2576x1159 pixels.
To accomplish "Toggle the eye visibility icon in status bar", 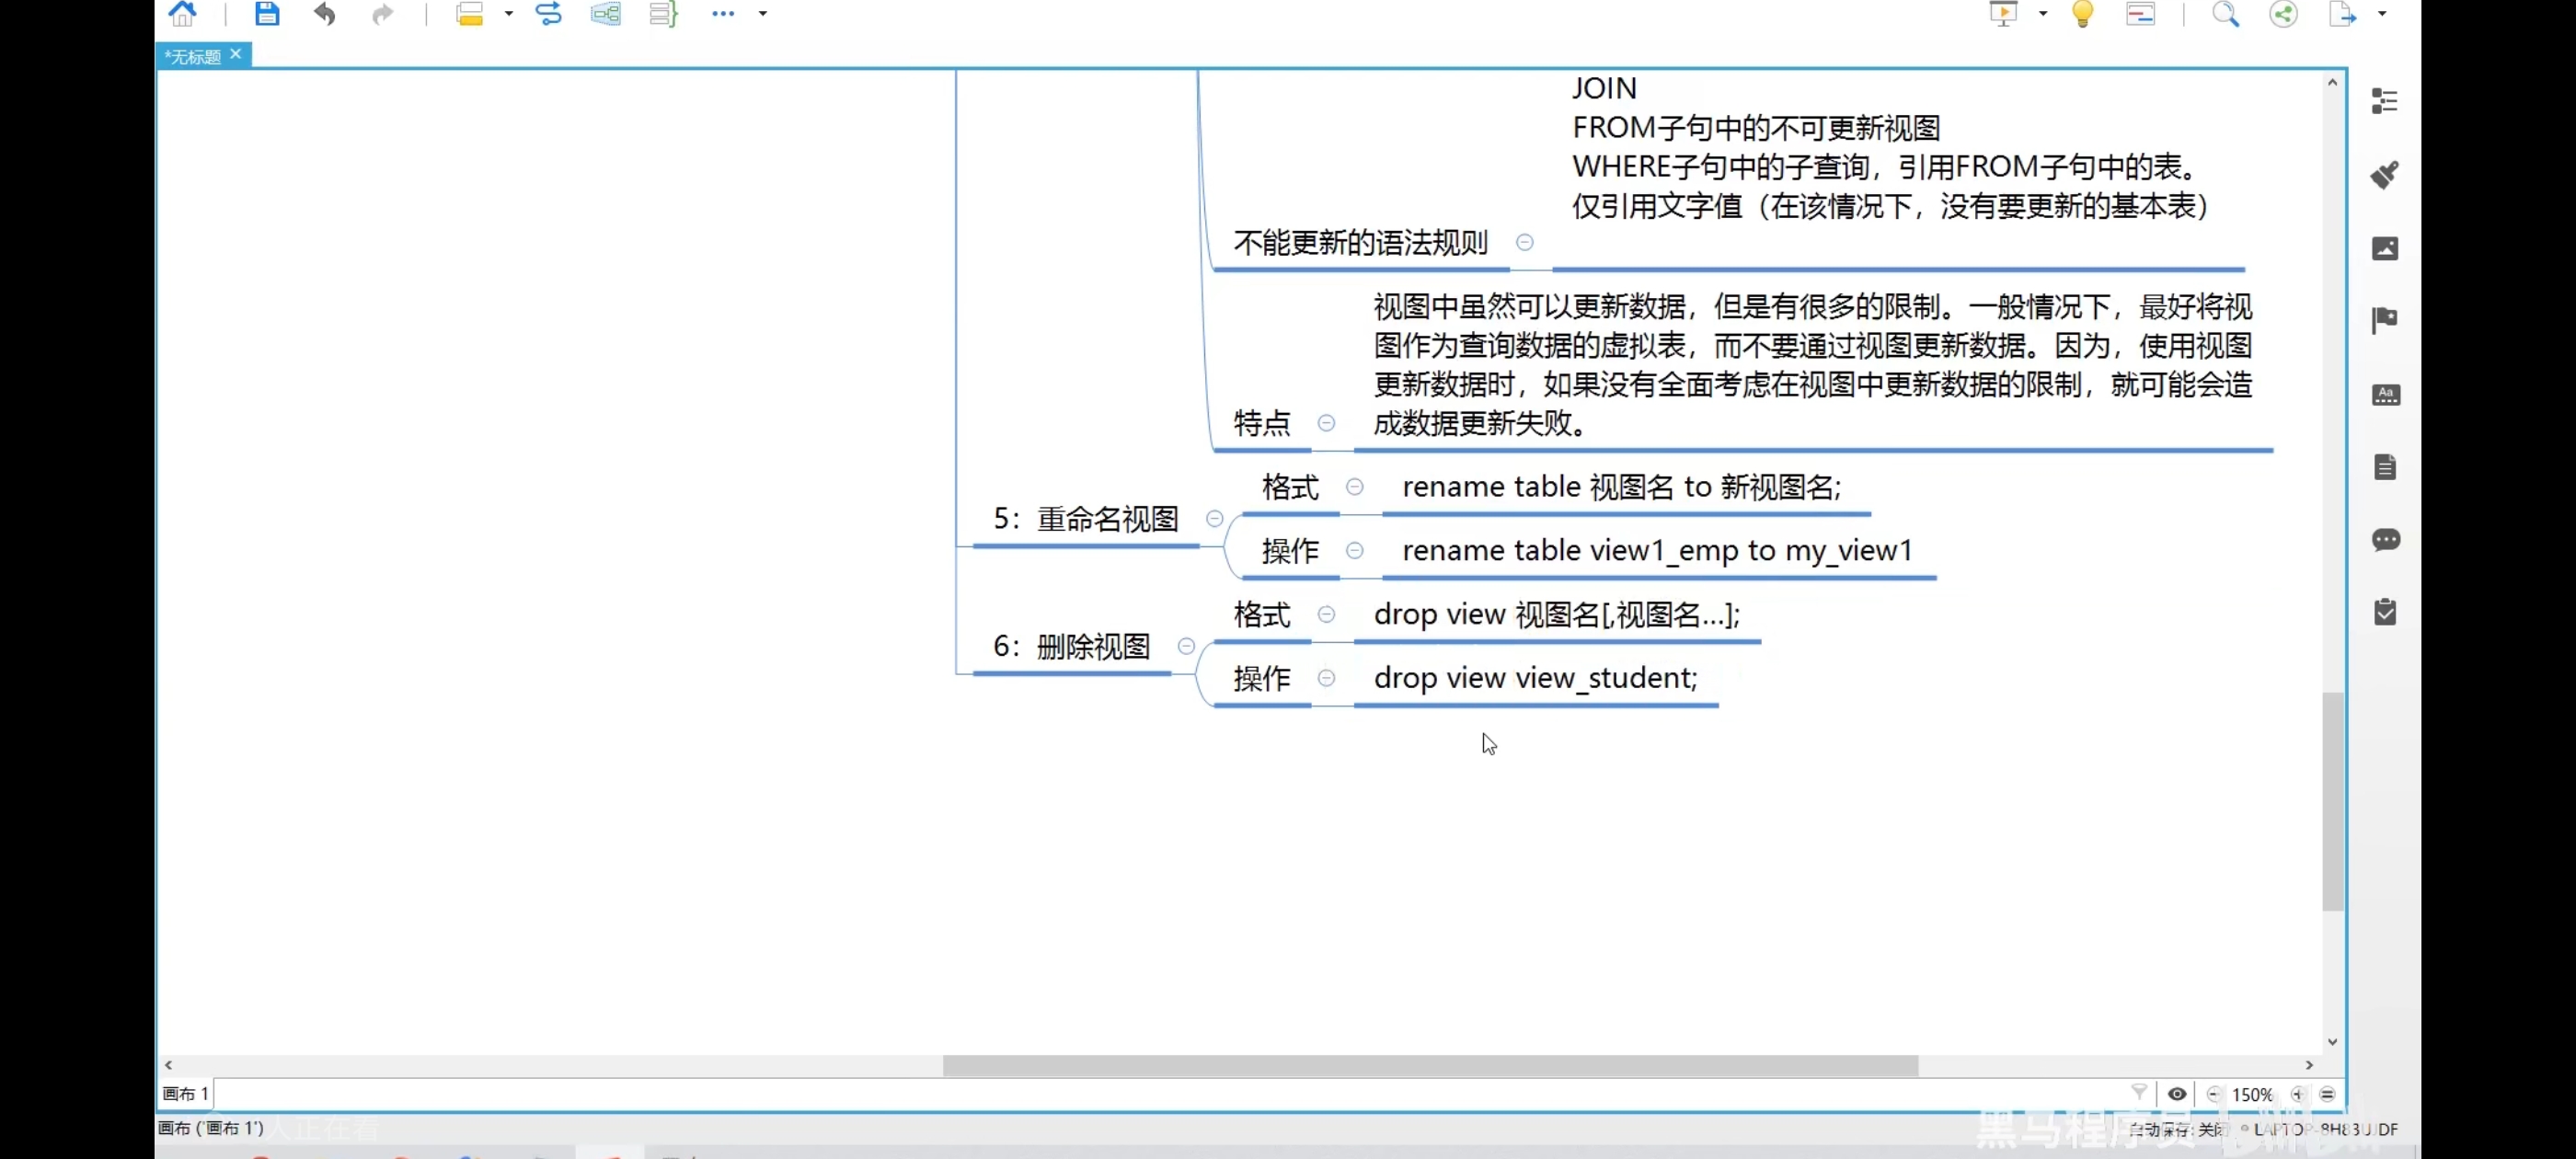I will [x=2176, y=1094].
